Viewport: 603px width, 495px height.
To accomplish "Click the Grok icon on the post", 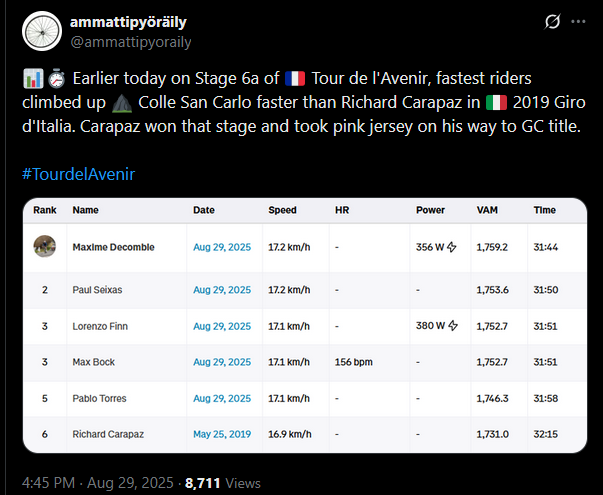I will pyautogui.click(x=549, y=22).
